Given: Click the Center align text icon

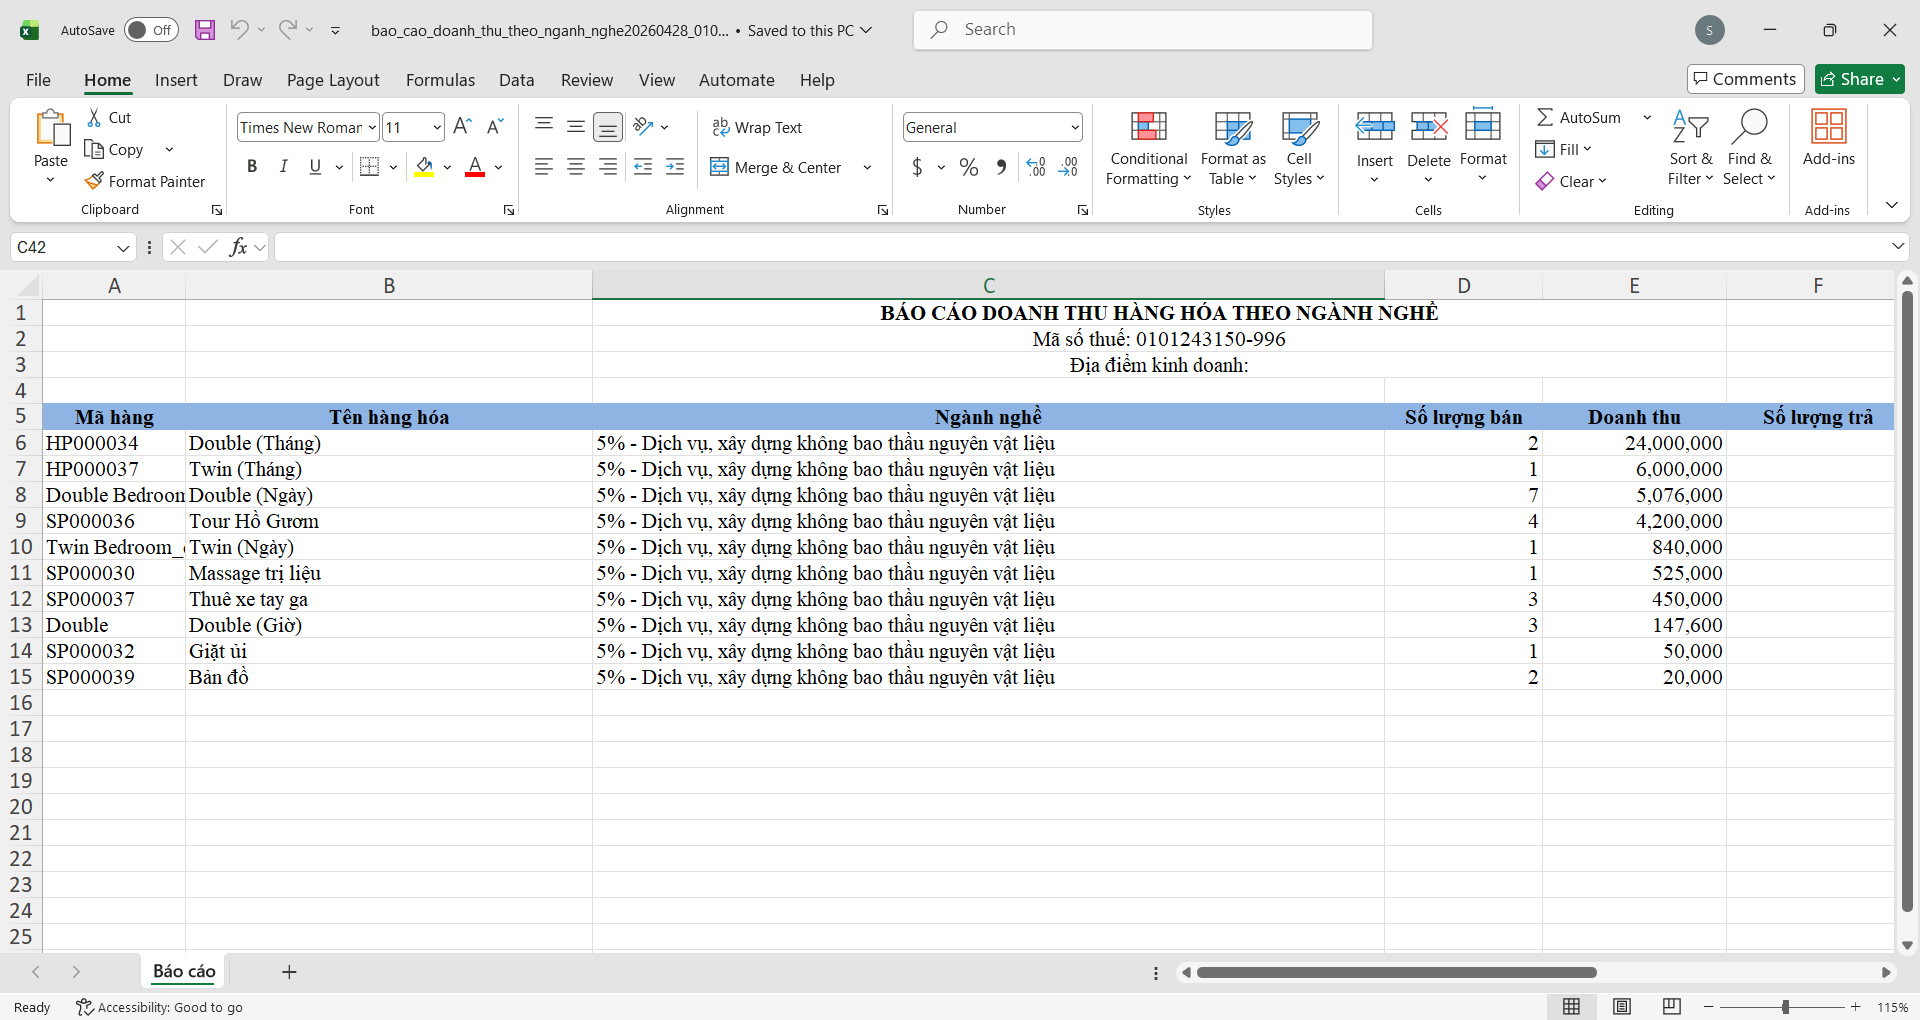Looking at the screenshot, I should coord(576,167).
